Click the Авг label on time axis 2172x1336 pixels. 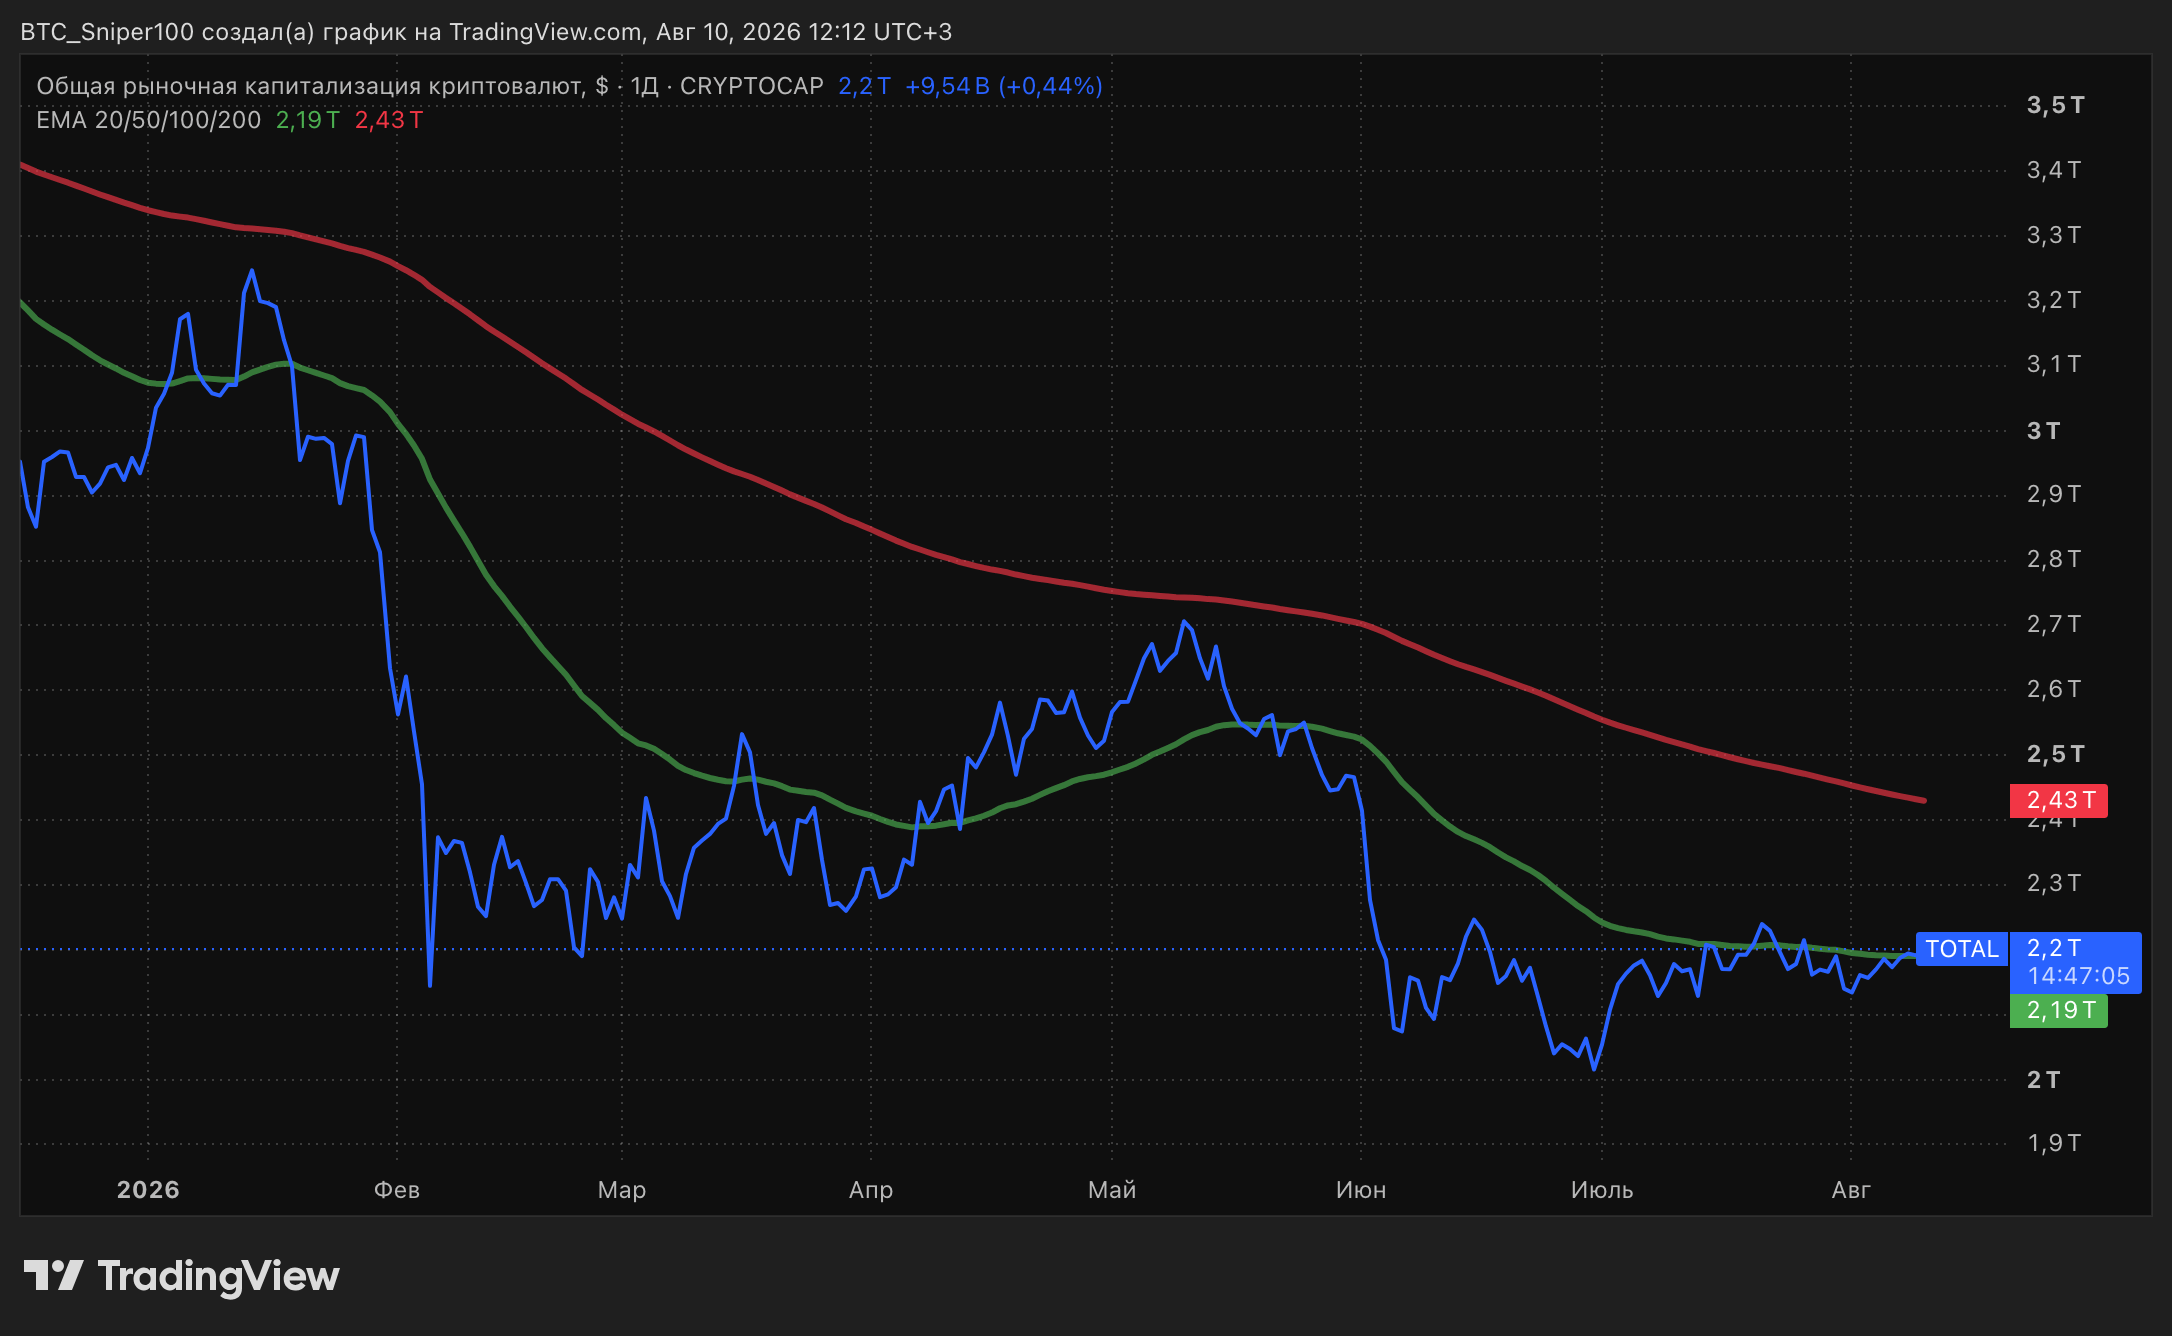point(1851,1190)
